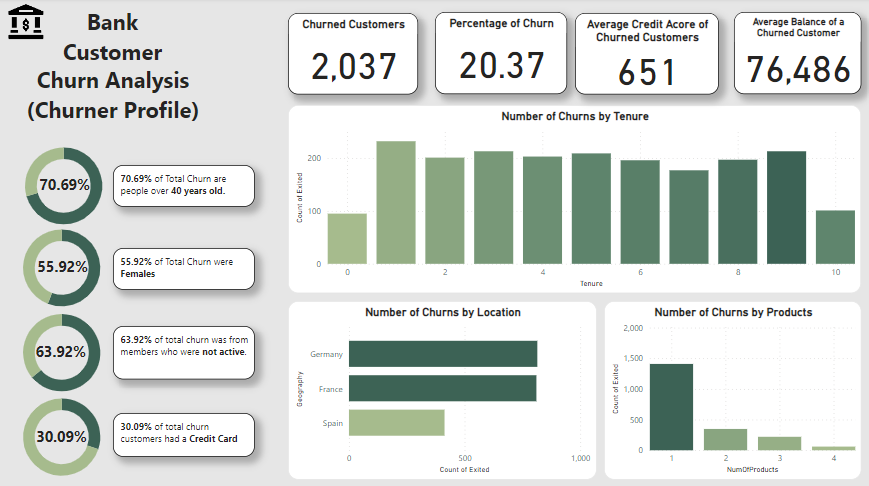Image resolution: width=869 pixels, height=486 pixels.
Task: Select the Percentage of Churn card
Action: [502, 55]
